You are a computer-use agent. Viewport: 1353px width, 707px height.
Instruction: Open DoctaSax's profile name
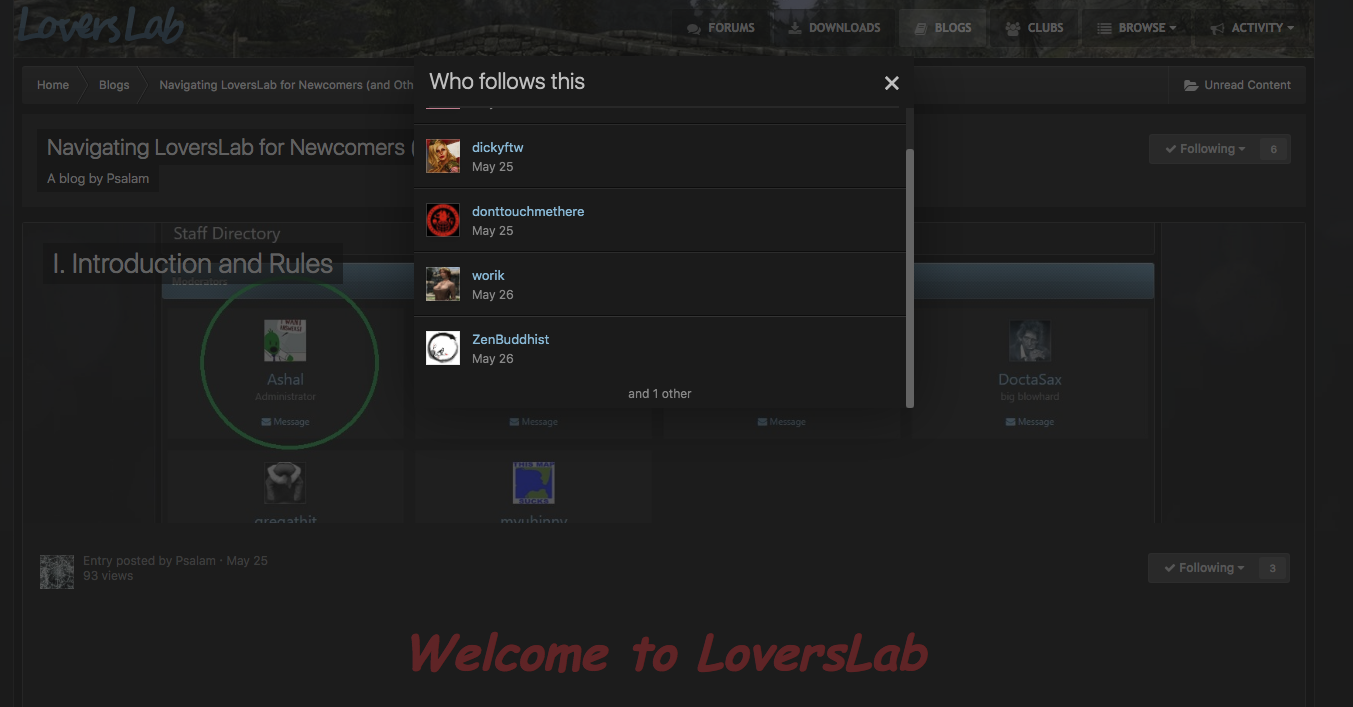1029,380
